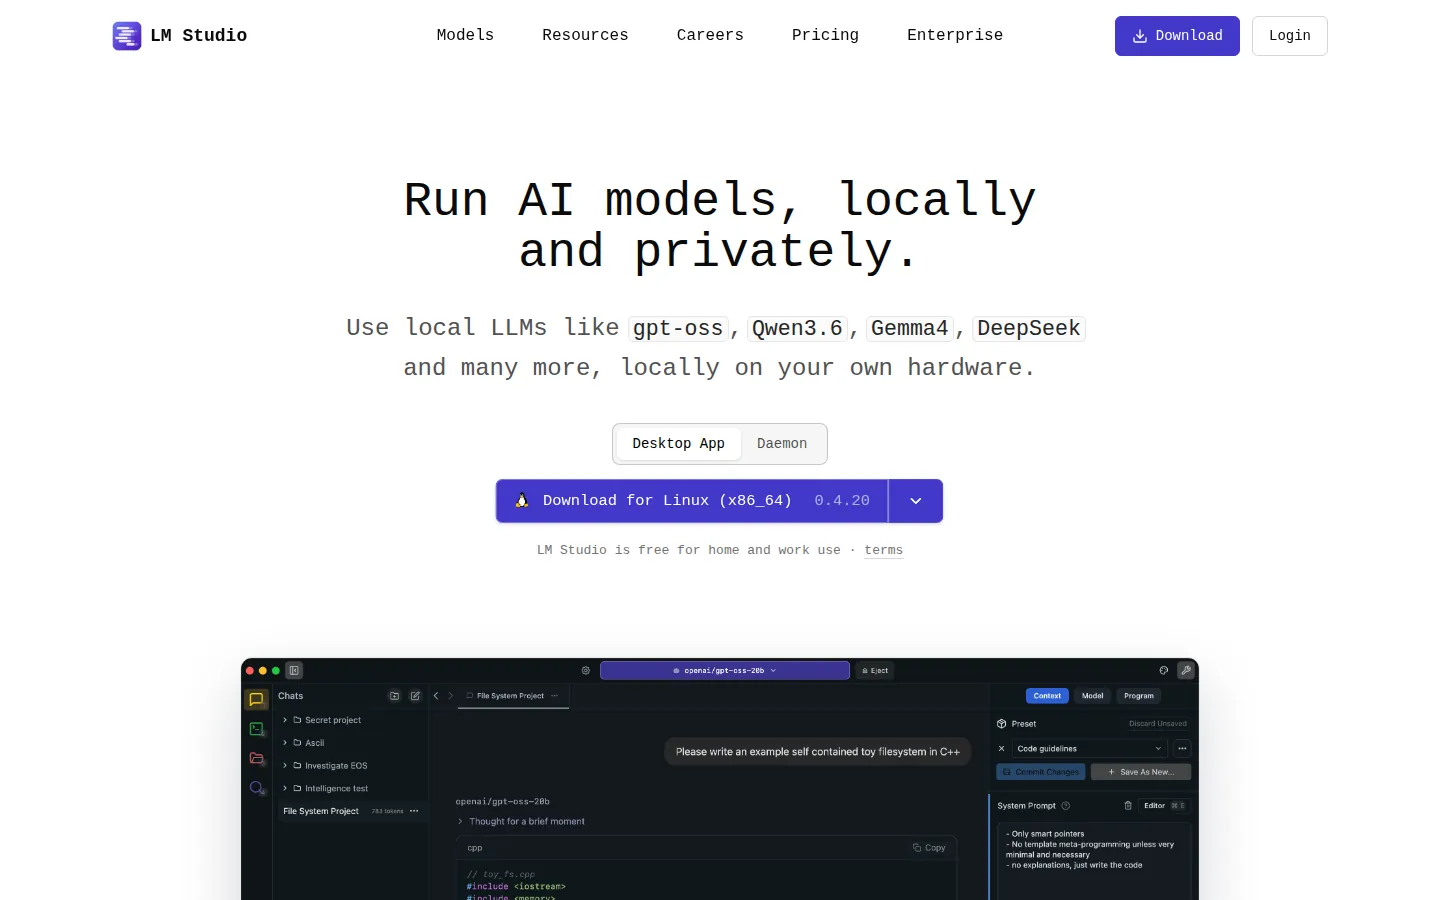Switch to the Context tab
Screen dimensions: 1440x900
1047,696
